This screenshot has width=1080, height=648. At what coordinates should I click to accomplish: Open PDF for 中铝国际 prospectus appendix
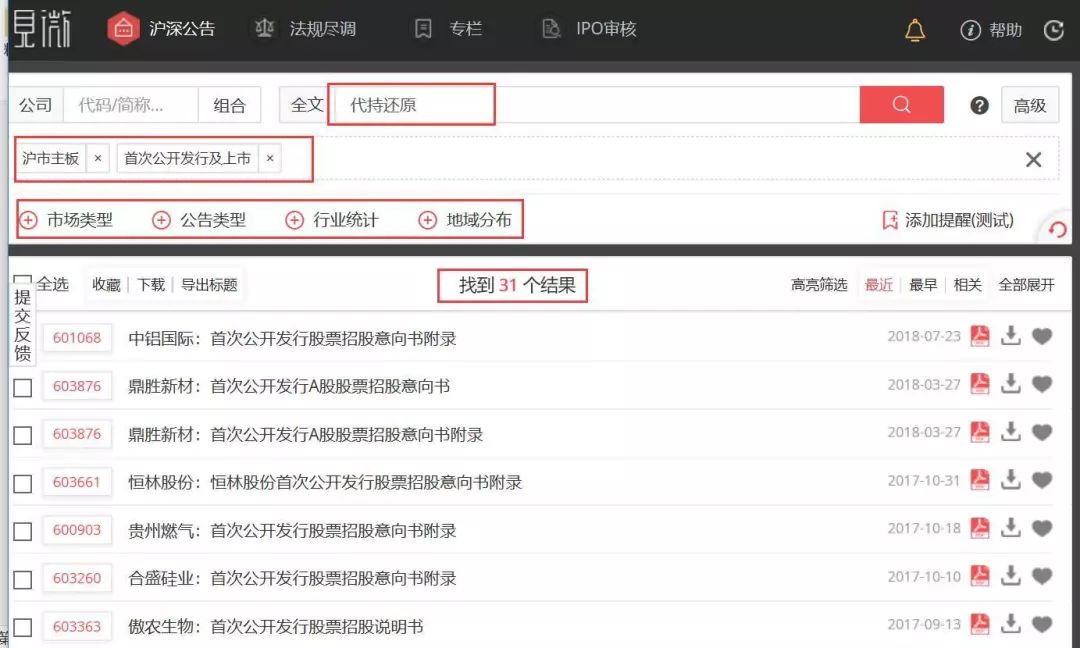click(980, 337)
